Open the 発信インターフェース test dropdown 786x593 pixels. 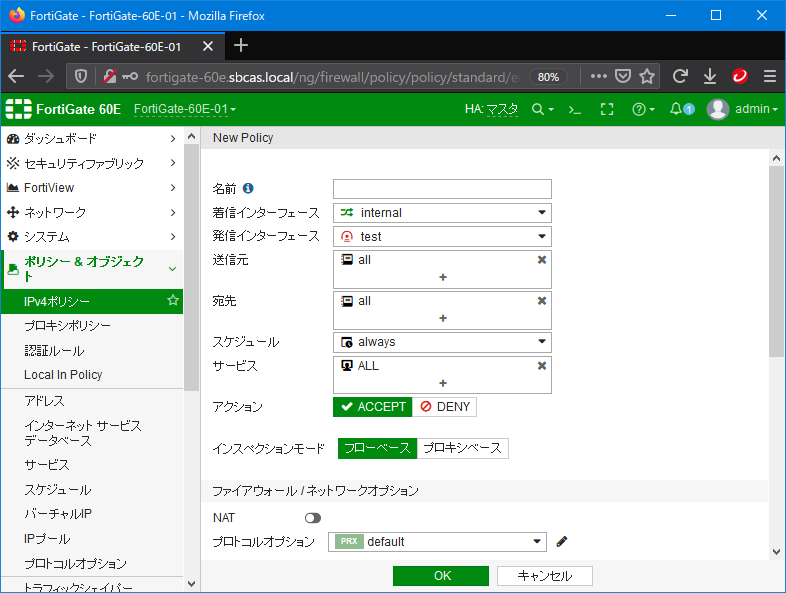click(x=442, y=237)
